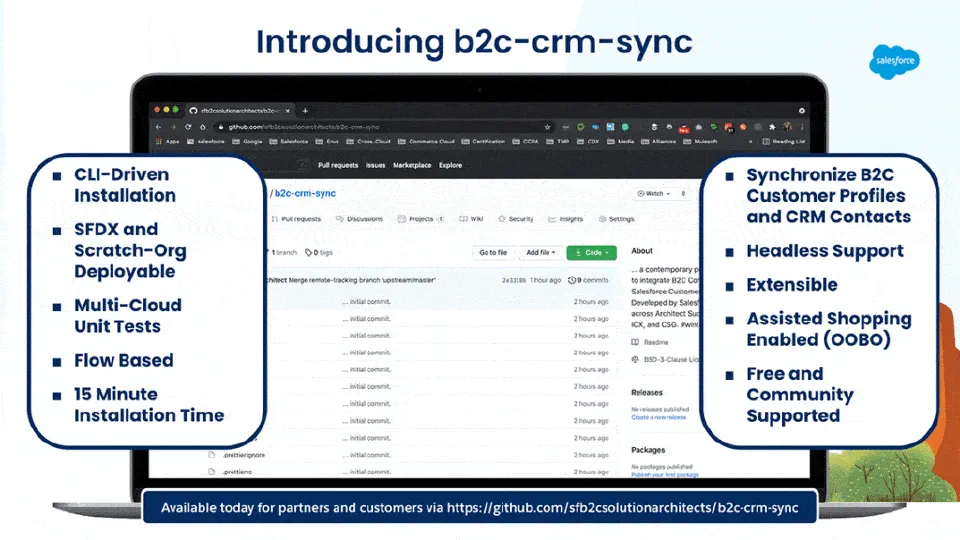Click the Salesforce cloud logo

pos(894,62)
